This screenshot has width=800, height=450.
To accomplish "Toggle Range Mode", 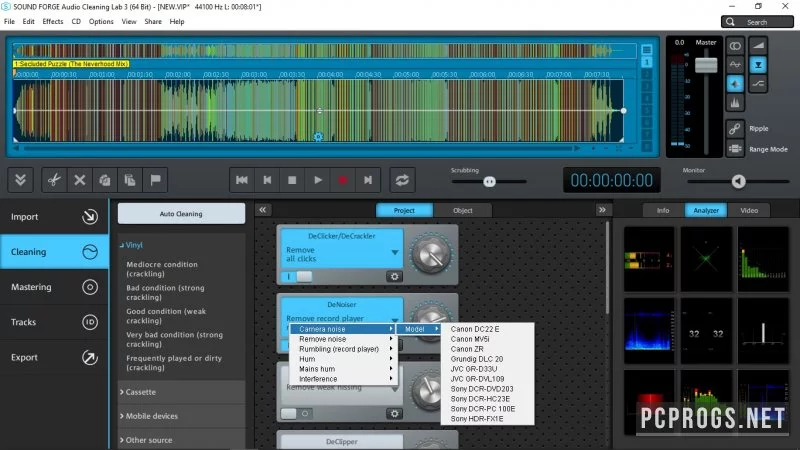I will pos(735,149).
